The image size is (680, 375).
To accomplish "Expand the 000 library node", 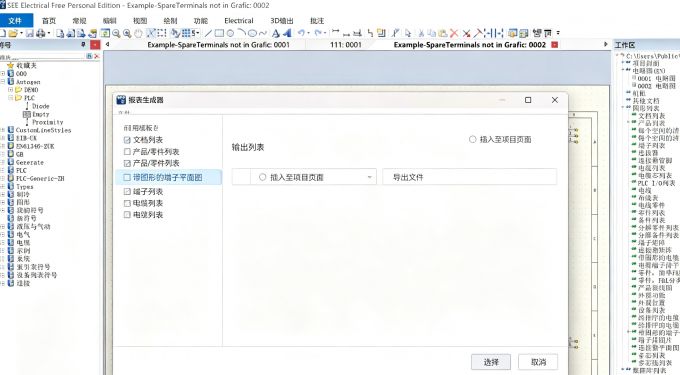I will coord(3,74).
